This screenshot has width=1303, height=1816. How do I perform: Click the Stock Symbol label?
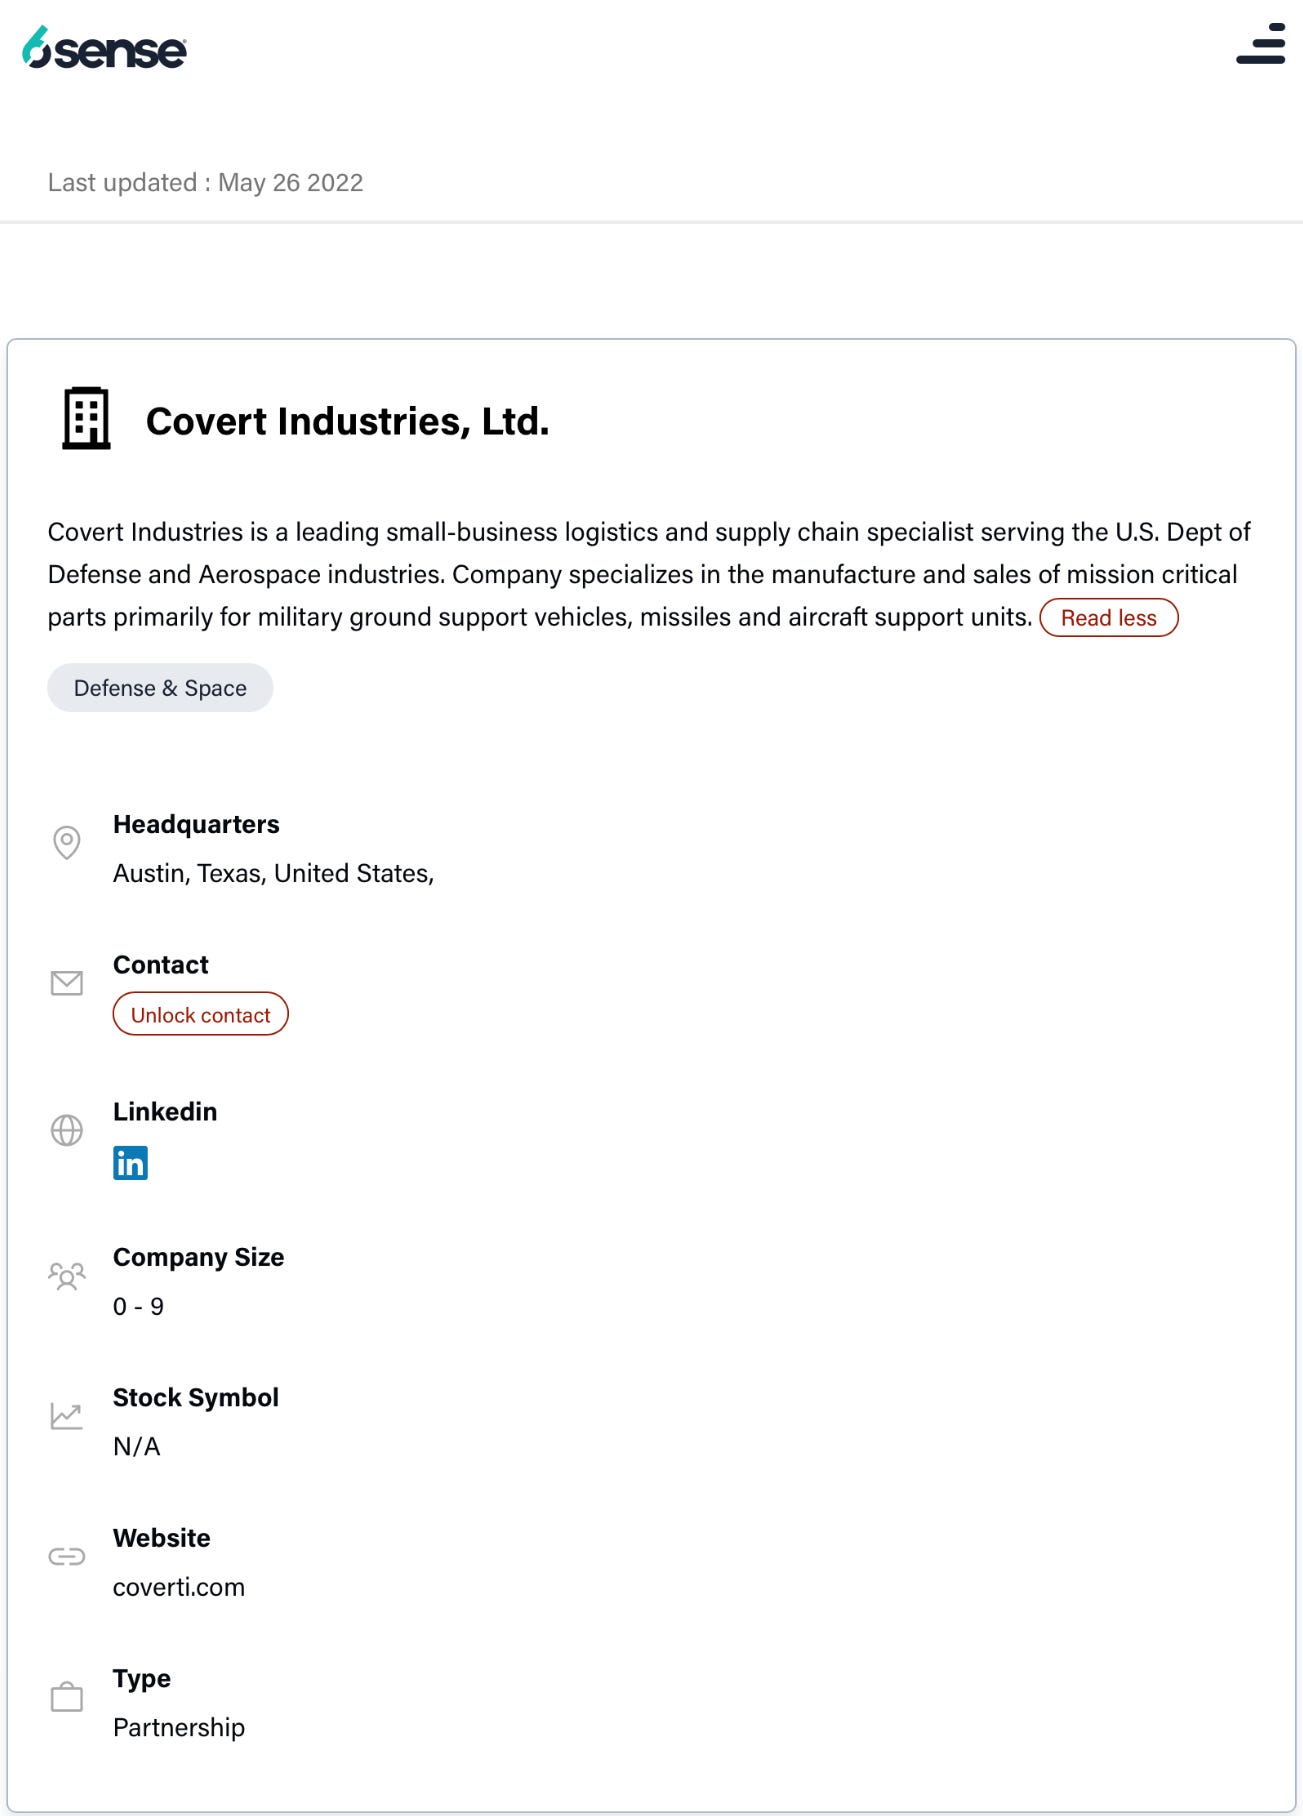coord(196,1397)
